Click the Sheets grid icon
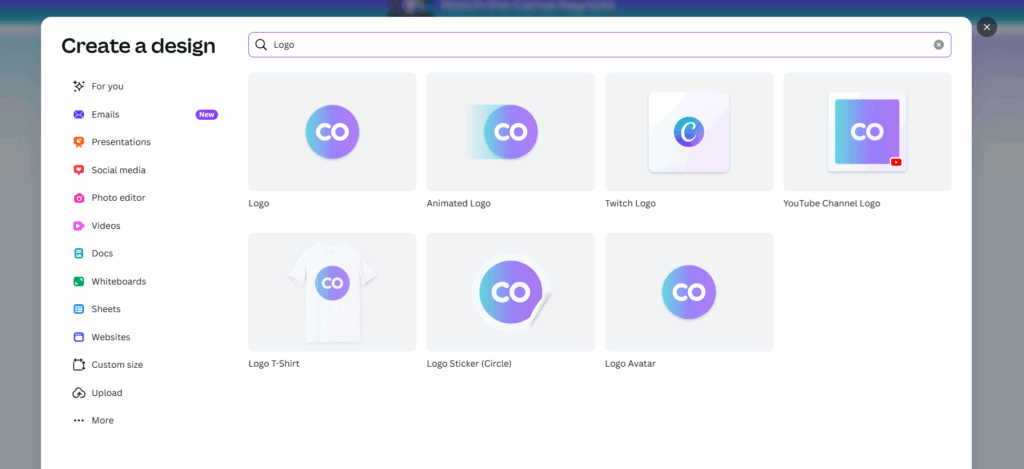The image size is (1024, 469). click(79, 309)
